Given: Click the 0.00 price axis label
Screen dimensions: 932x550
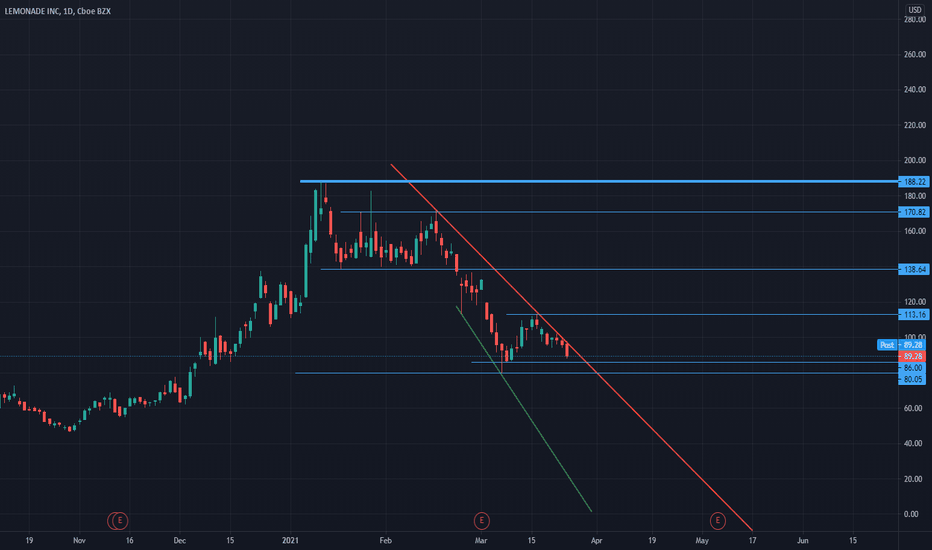Looking at the screenshot, I should click(x=911, y=514).
